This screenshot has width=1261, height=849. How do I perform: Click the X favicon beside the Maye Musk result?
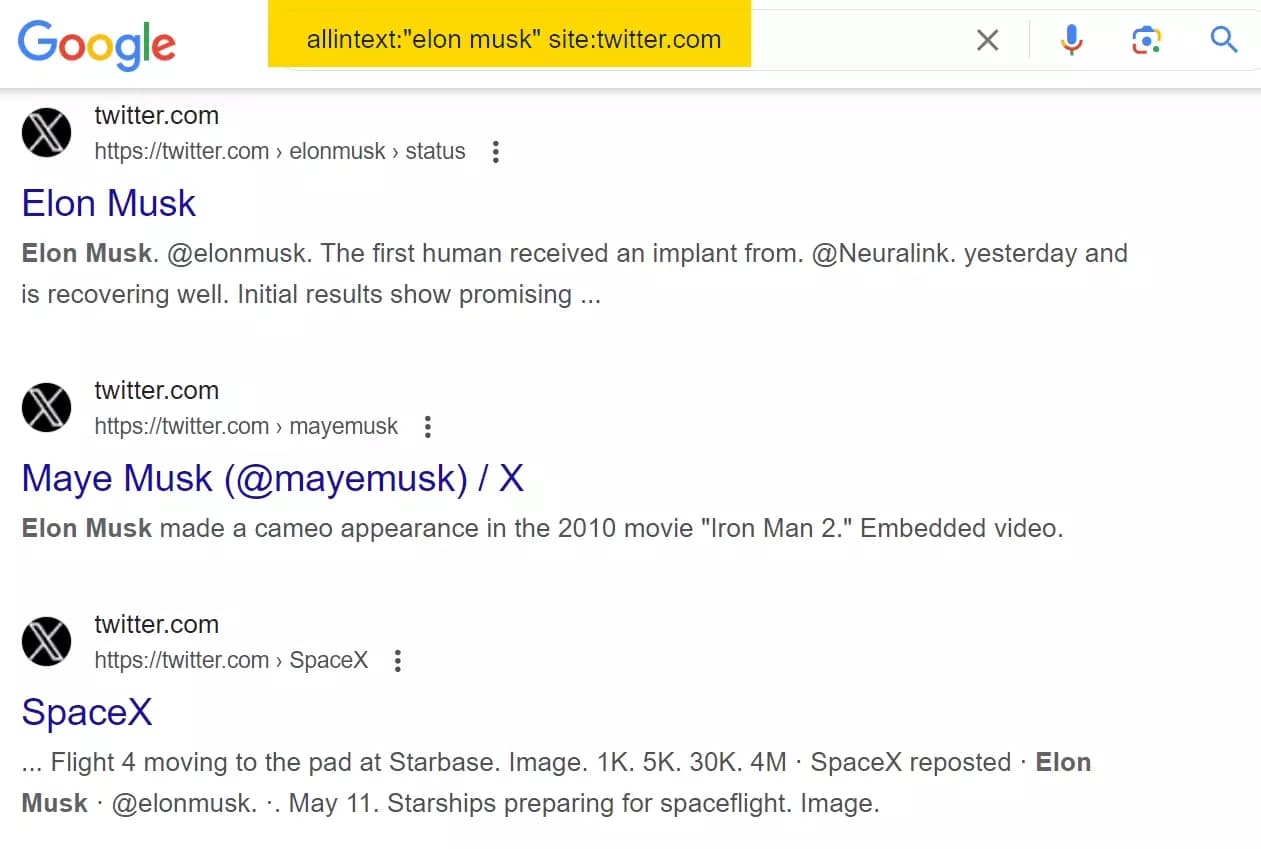coord(46,407)
